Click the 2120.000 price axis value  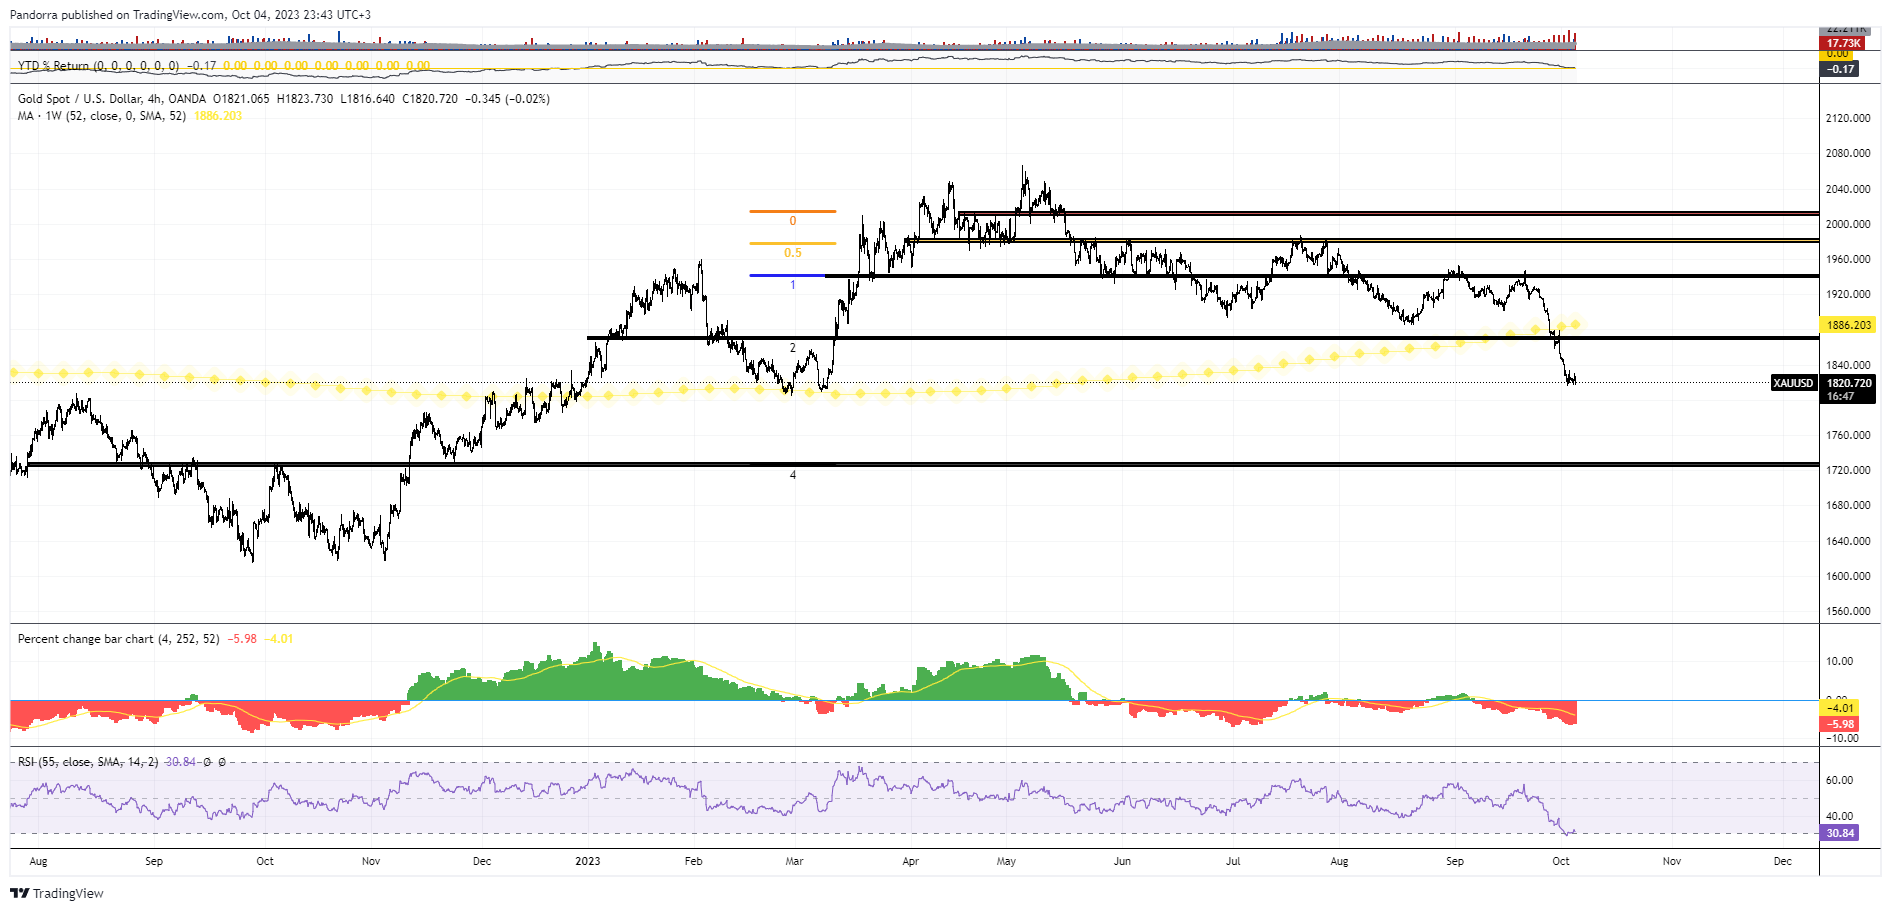tap(1848, 118)
